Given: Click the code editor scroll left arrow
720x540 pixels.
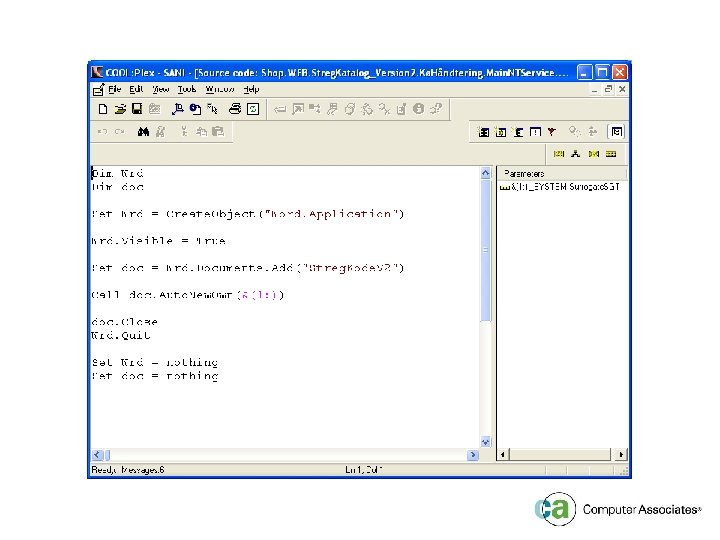Looking at the screenshot, I should (x=96, y=455).
